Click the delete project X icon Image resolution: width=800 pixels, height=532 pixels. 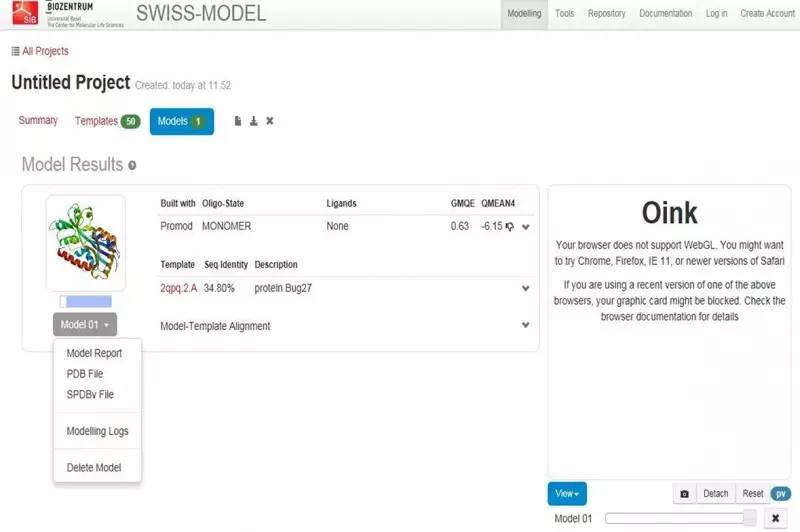tap(269, 121)
